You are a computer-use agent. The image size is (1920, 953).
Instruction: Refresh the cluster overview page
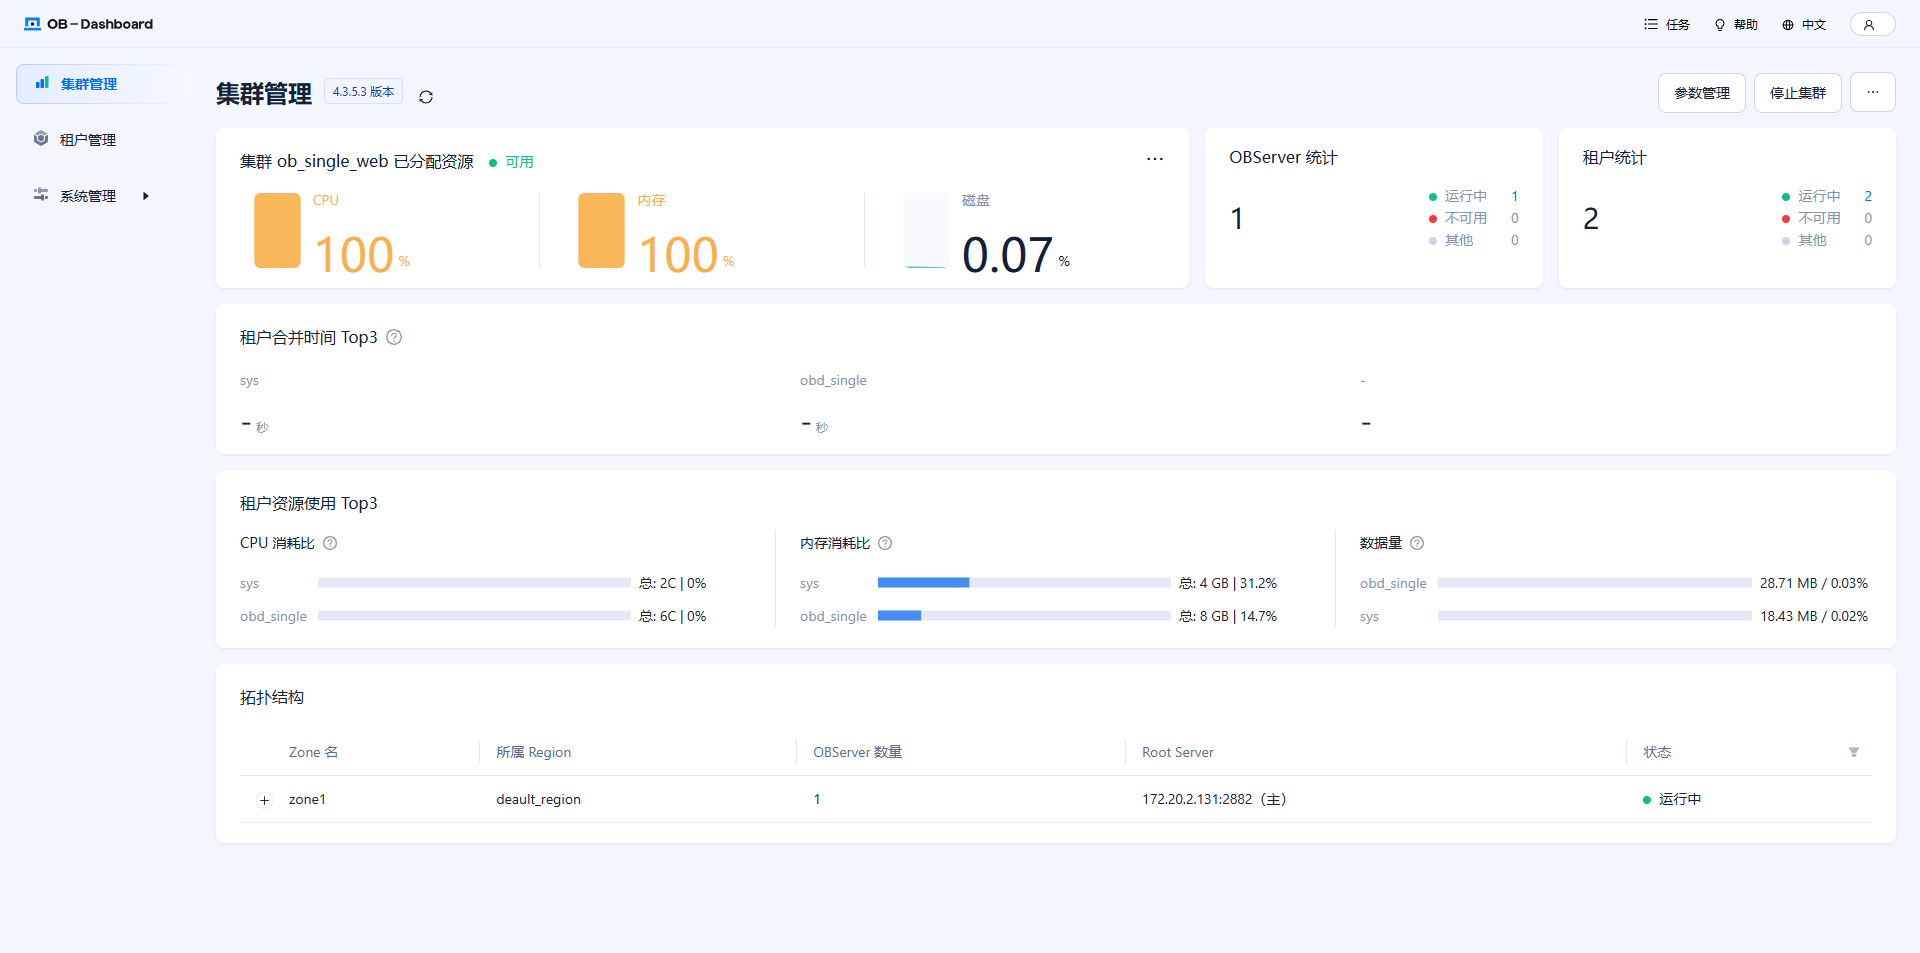(426, 97)
